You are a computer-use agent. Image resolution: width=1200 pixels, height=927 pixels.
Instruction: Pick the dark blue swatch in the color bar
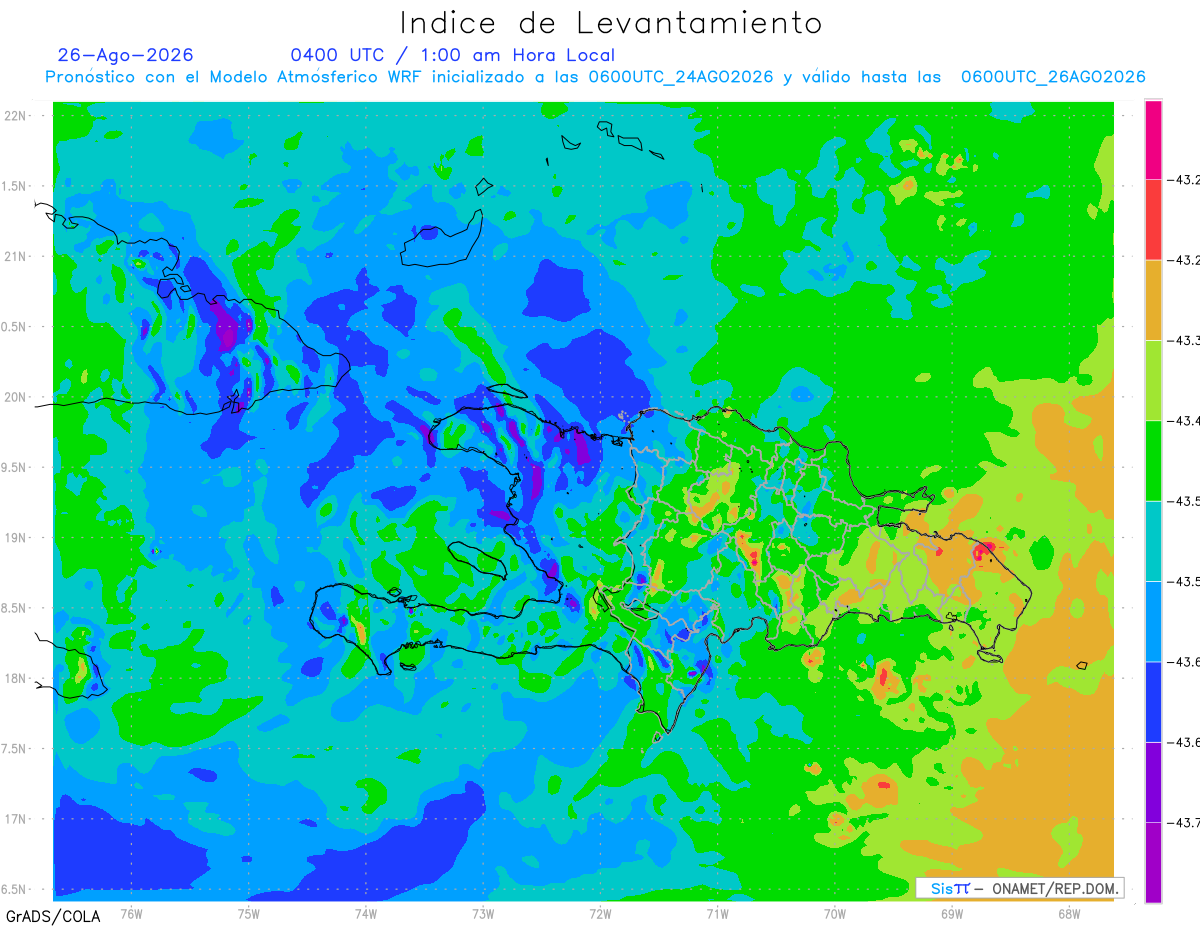coord(1153,701)
